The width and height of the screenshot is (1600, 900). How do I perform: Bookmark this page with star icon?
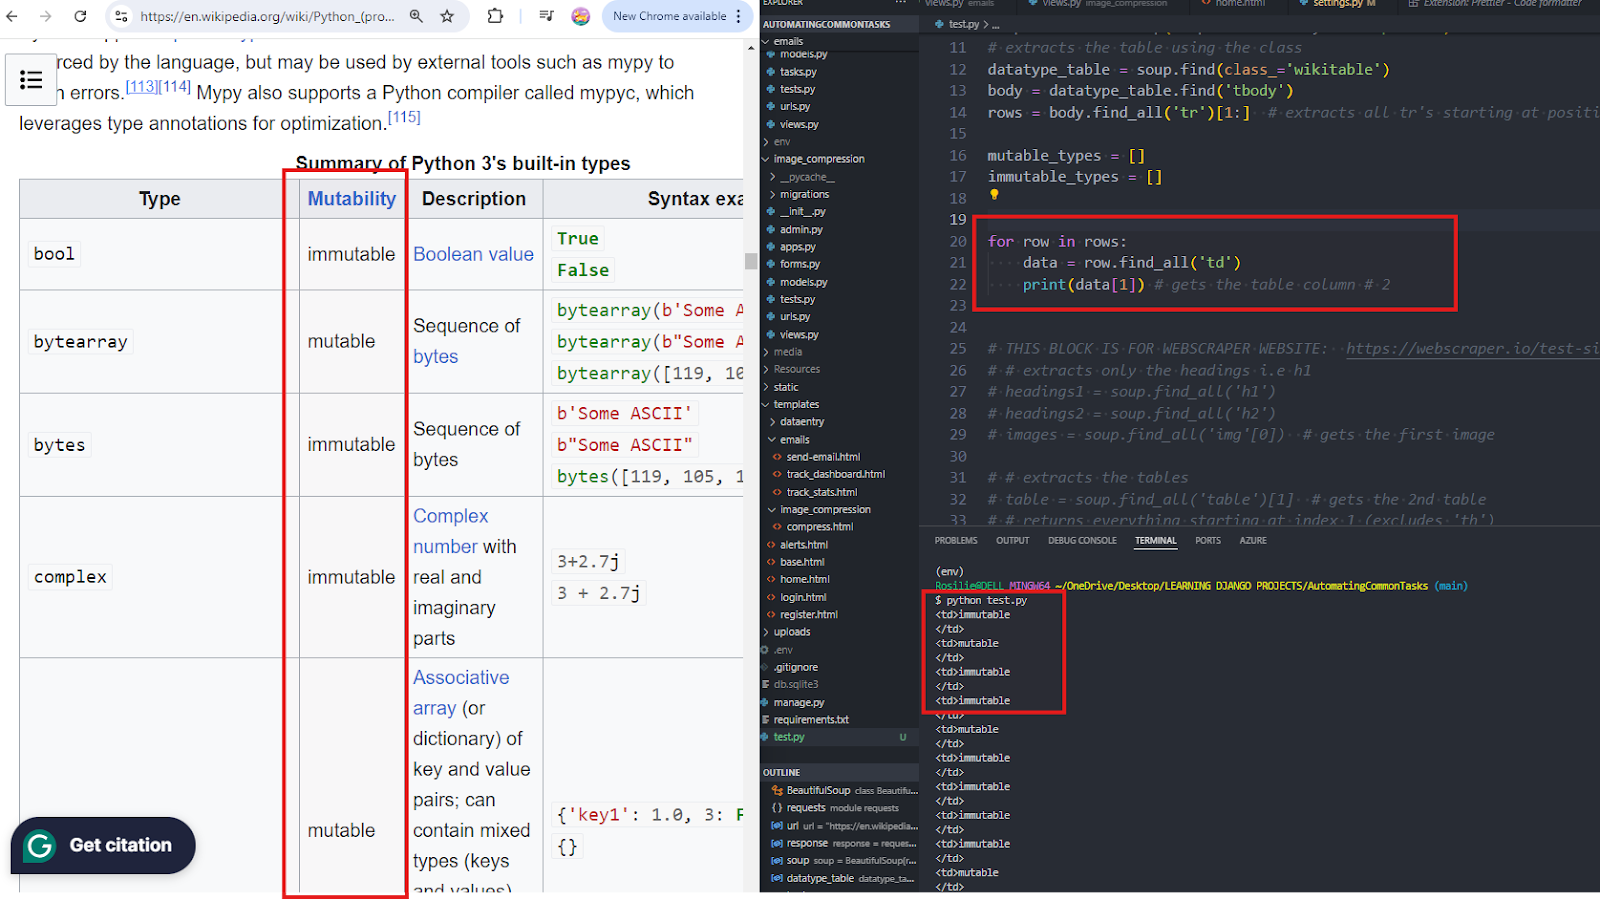click(447, 16)
